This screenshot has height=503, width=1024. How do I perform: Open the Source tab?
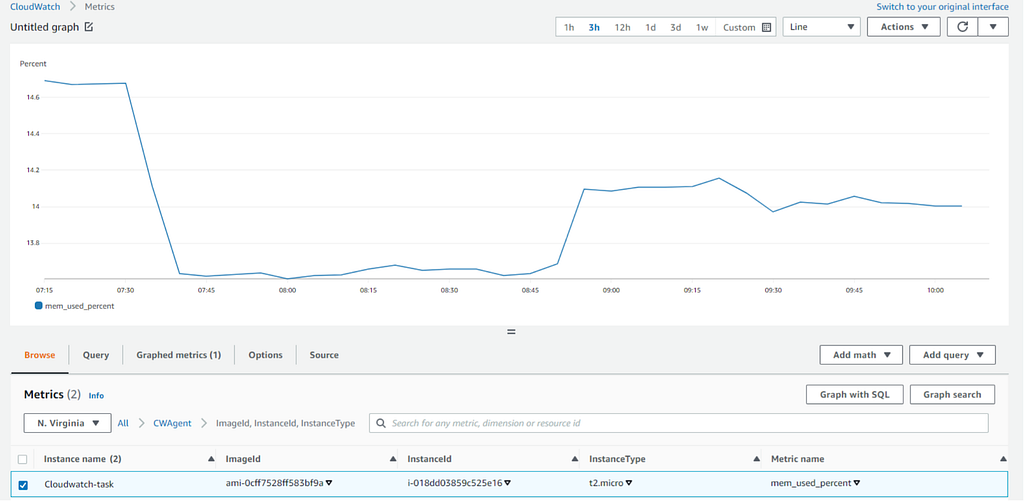(x=324, y=355)
